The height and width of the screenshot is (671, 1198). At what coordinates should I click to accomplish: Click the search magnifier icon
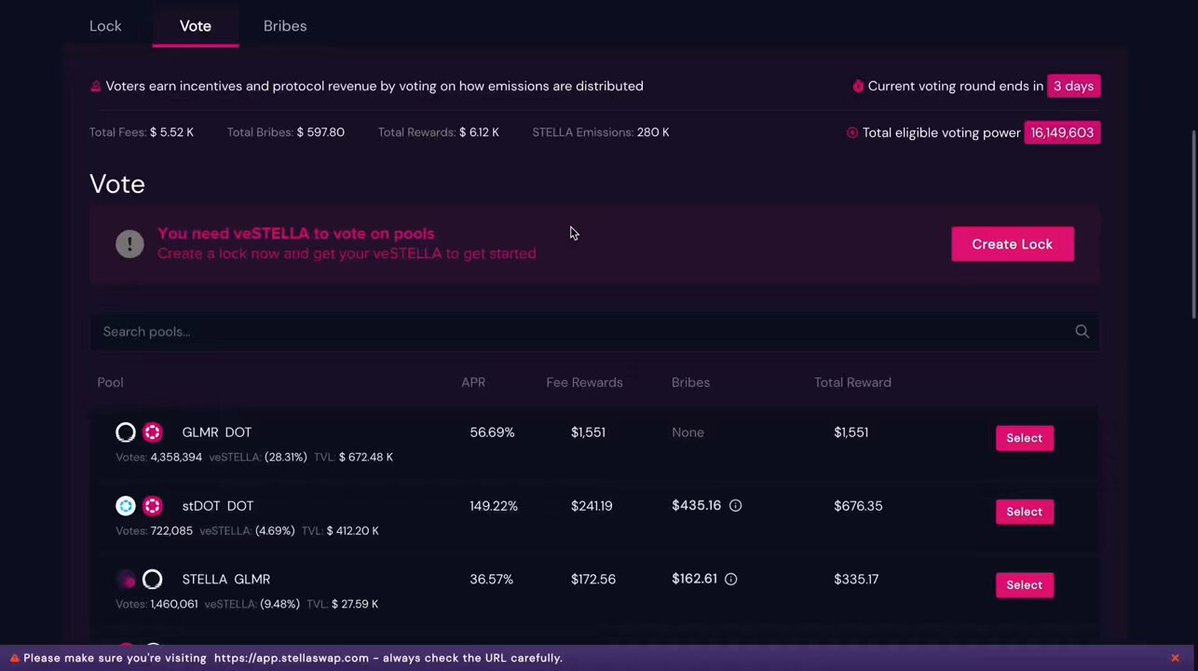1082,331
